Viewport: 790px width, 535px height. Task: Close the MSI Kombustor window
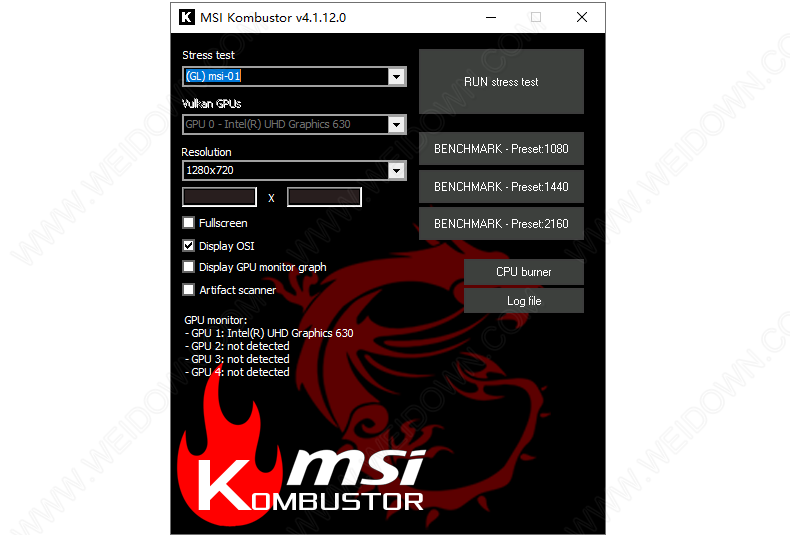[x=582, y=17]
